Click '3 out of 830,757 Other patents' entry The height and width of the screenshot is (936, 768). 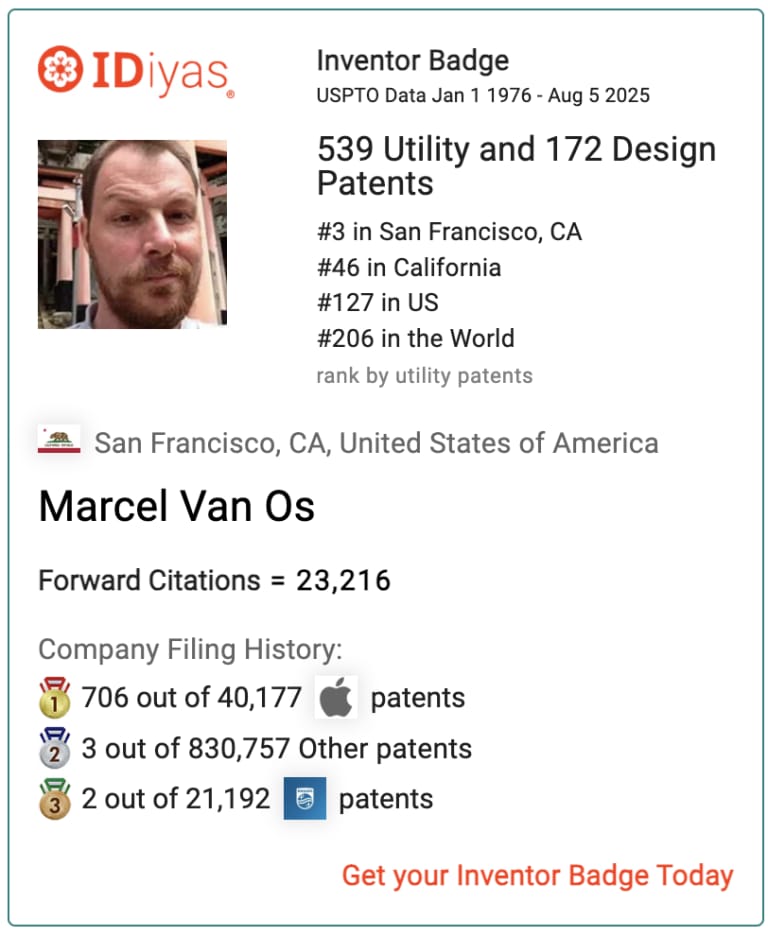point(277,749)
